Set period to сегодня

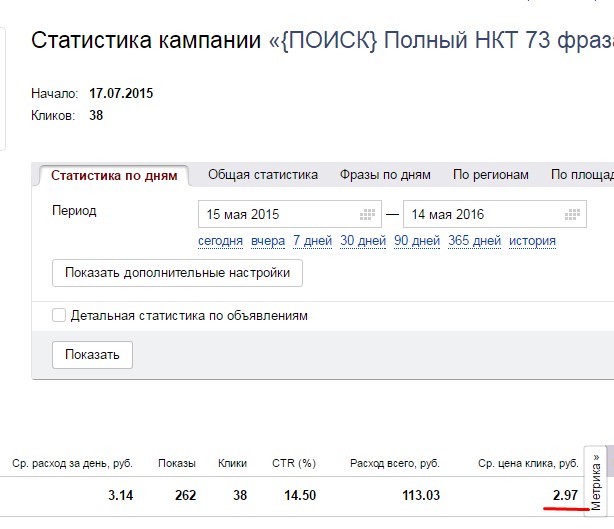click(220, 241)
